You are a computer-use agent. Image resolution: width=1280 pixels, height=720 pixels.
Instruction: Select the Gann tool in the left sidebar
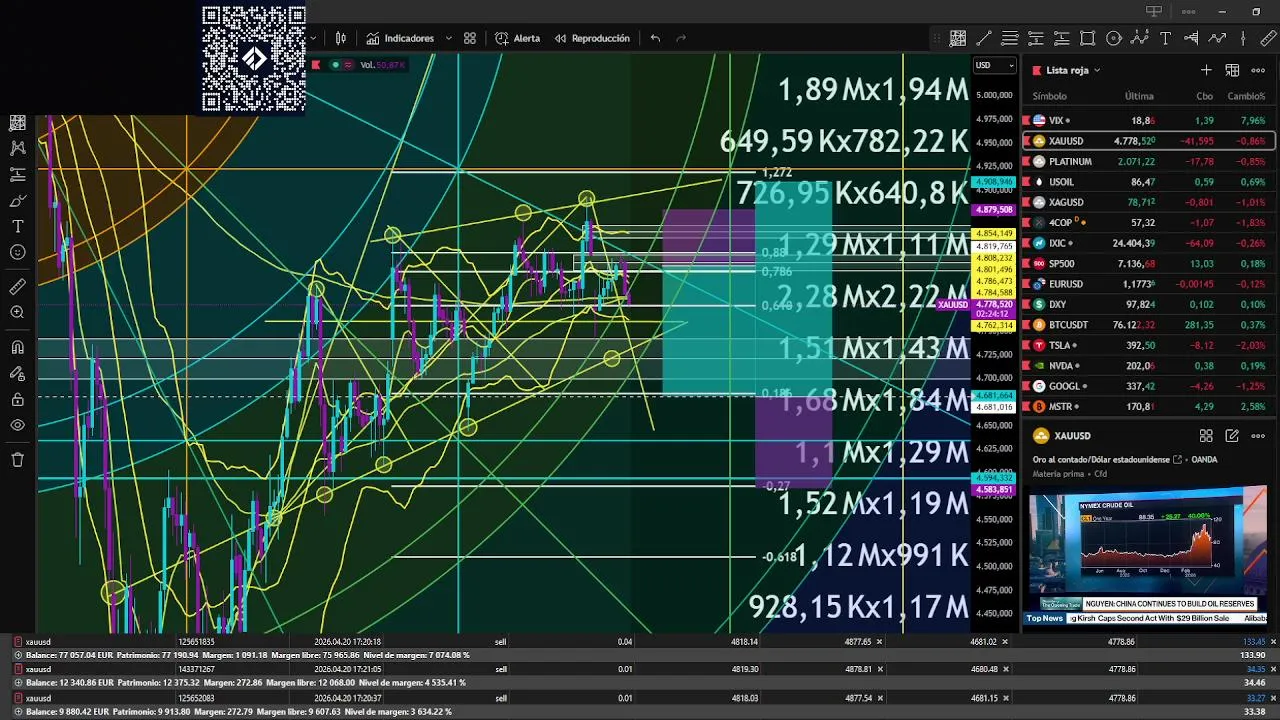[x=17, y=122]
